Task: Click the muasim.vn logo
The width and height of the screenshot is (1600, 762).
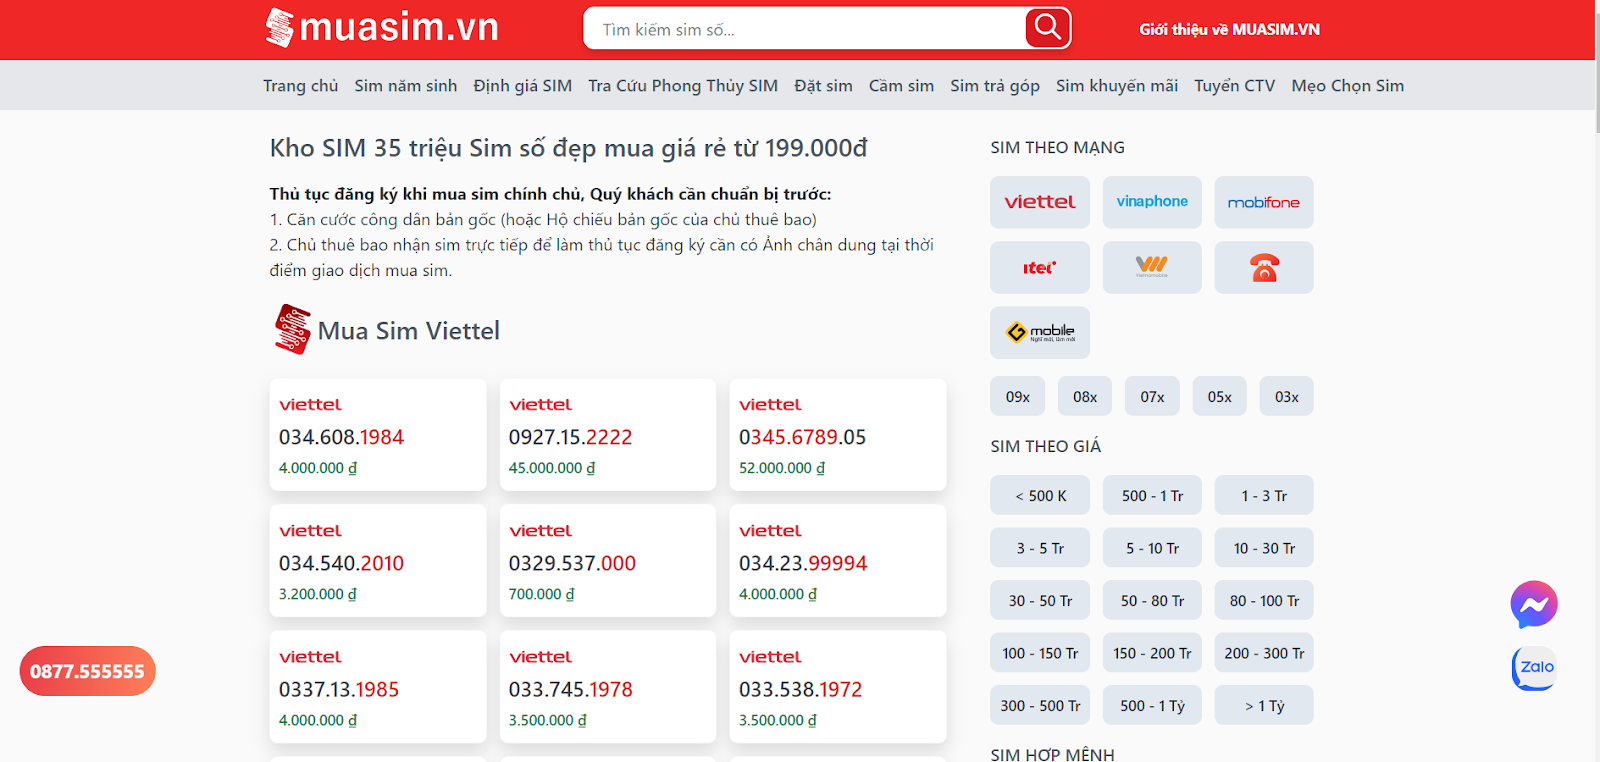Action: pos(381,28)
